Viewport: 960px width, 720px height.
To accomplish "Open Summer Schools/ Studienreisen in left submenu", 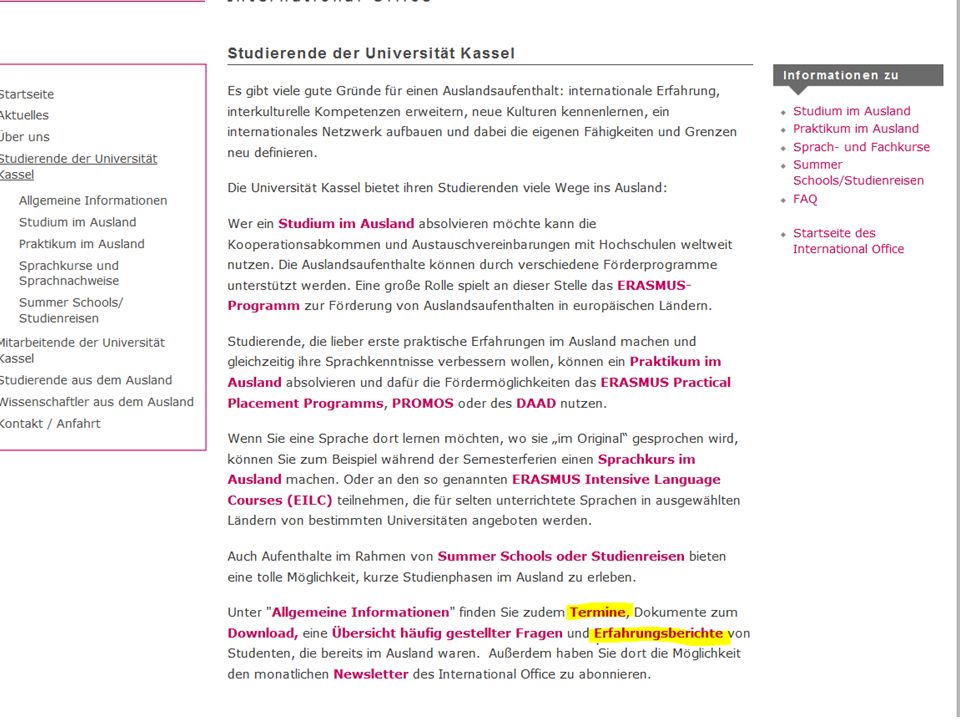I will [71, 310].
